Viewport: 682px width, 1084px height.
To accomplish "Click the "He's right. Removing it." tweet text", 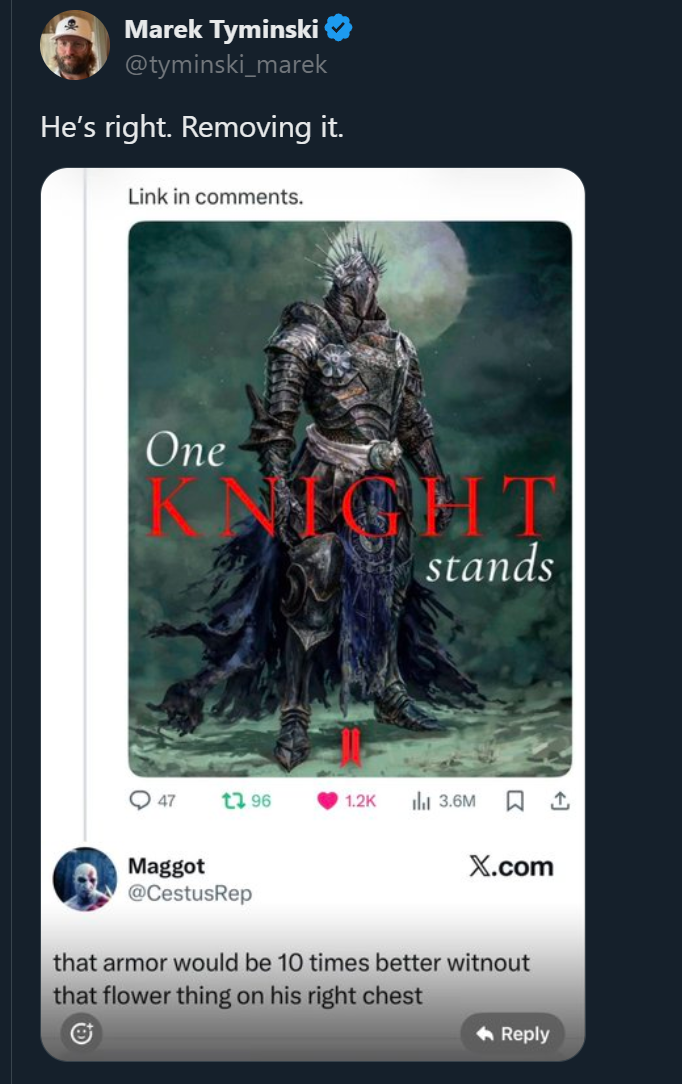I will click(x=192, y=127).
